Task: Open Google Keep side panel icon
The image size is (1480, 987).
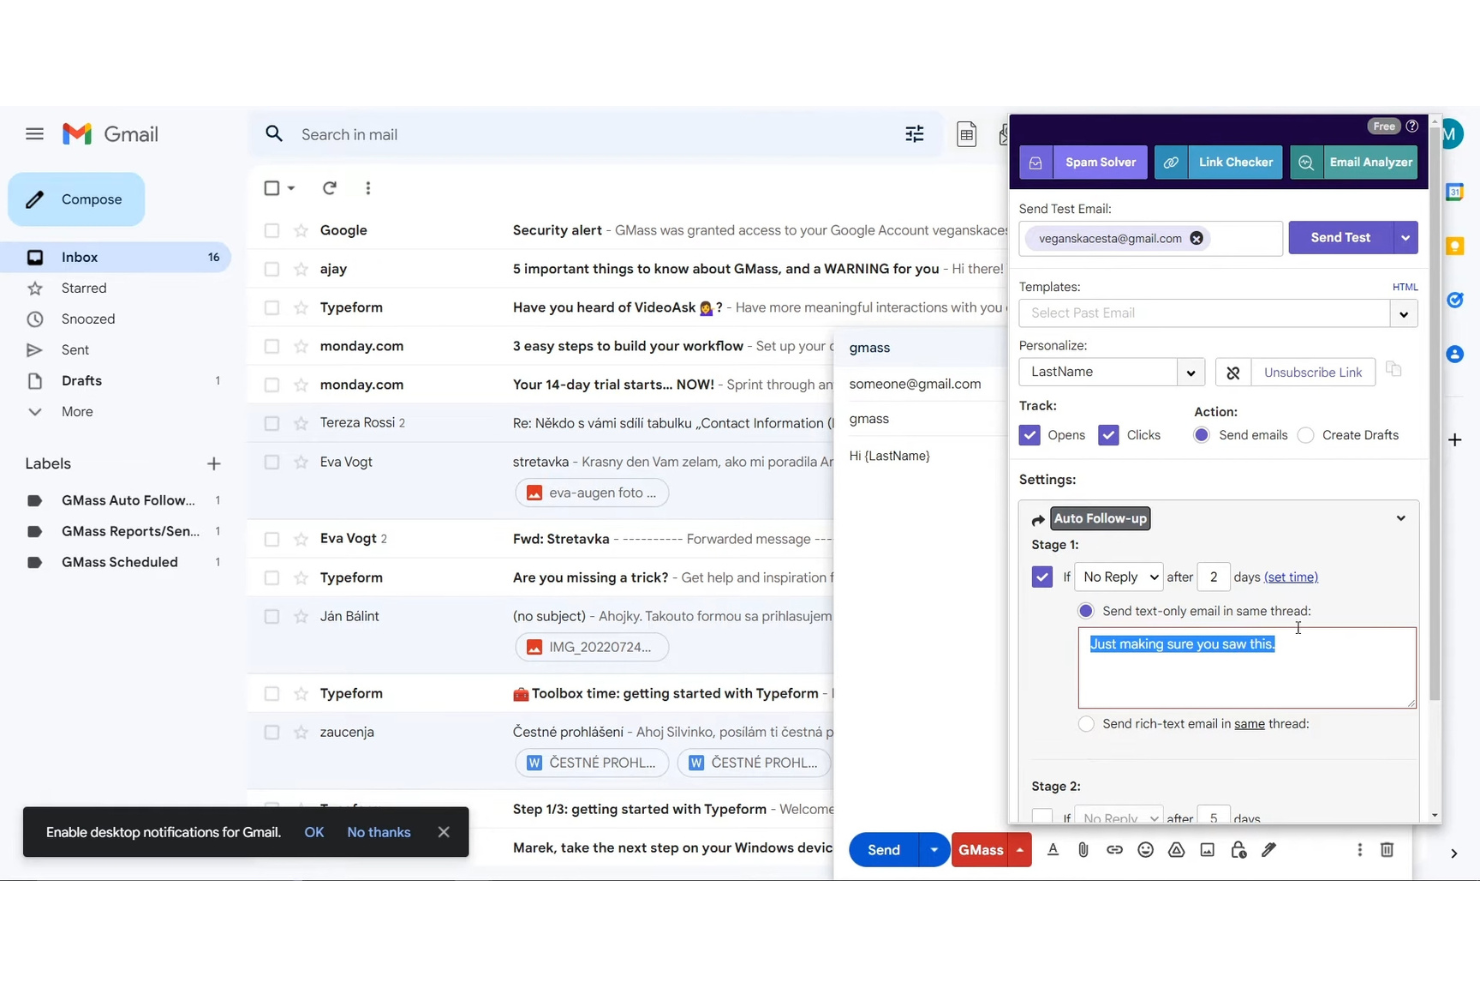Action: click(x=1455, y=246)
